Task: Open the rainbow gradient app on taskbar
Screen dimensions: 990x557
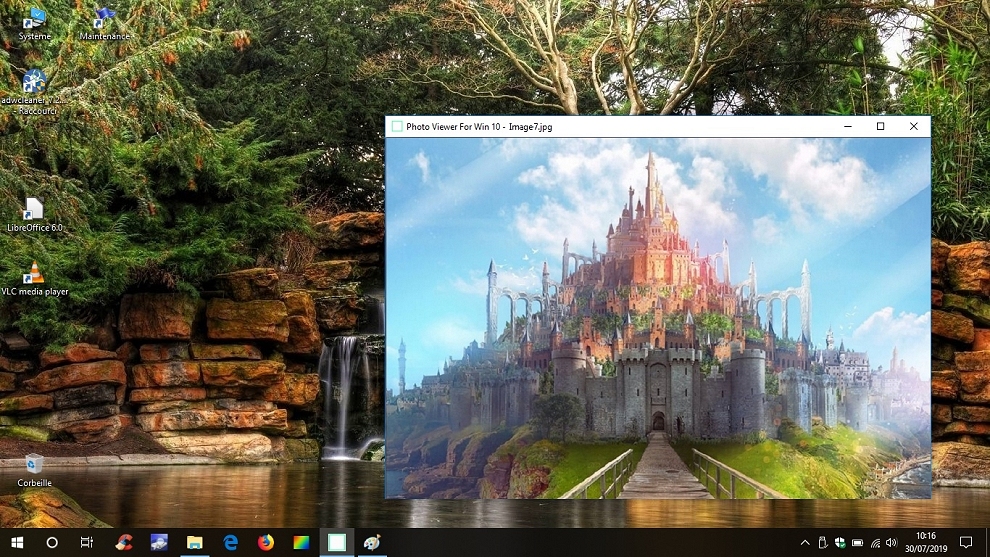Action: coord(301,542)
